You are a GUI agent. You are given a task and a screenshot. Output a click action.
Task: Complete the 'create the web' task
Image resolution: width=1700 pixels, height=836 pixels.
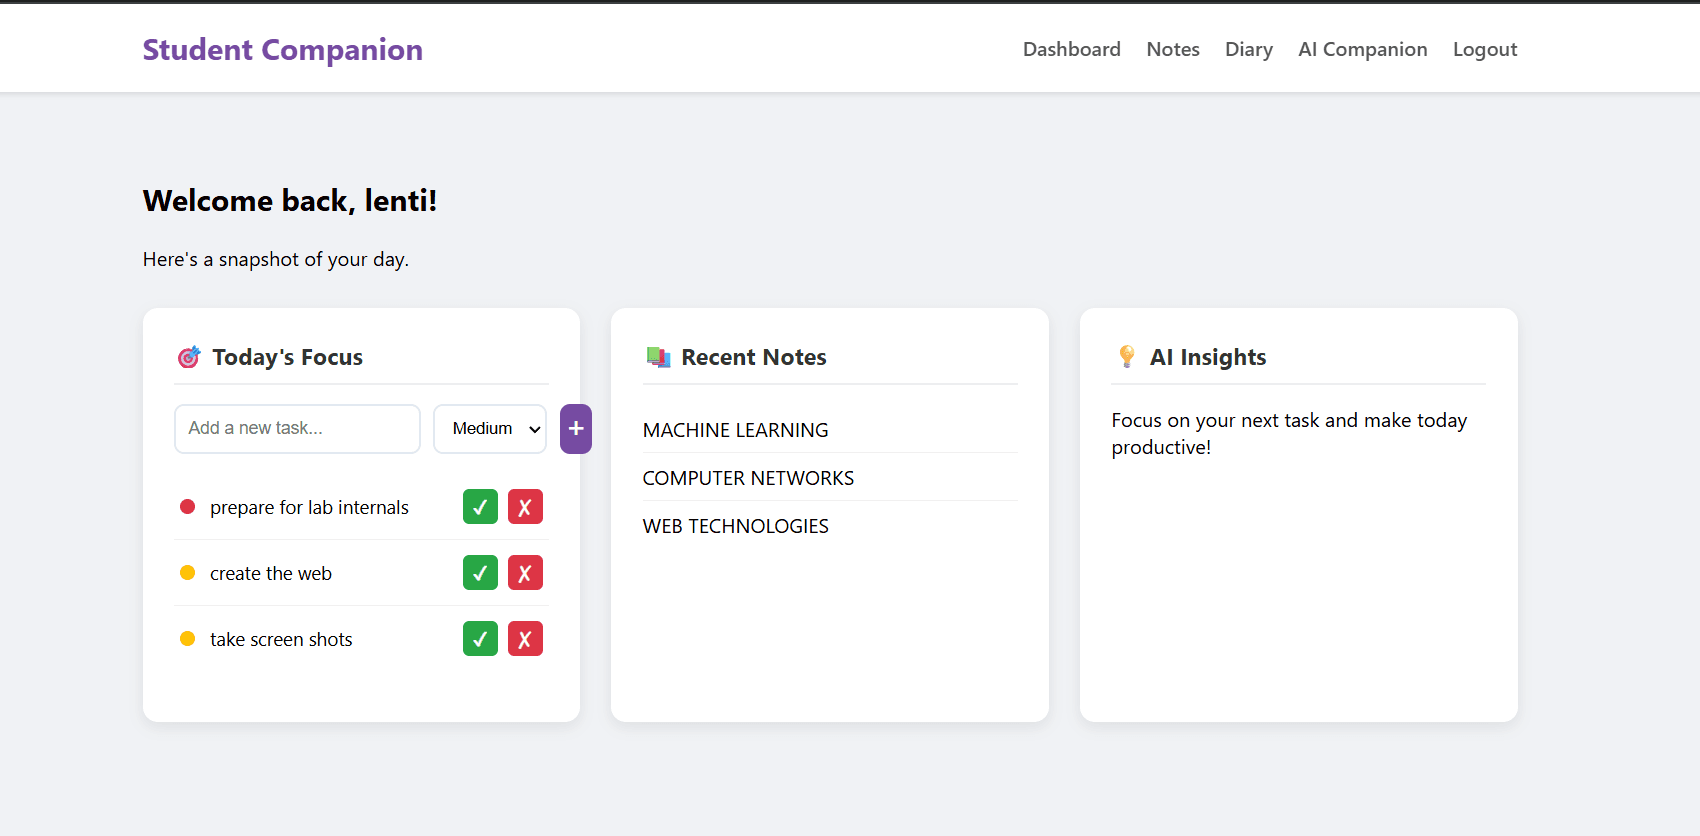click(x=480, y=573)
